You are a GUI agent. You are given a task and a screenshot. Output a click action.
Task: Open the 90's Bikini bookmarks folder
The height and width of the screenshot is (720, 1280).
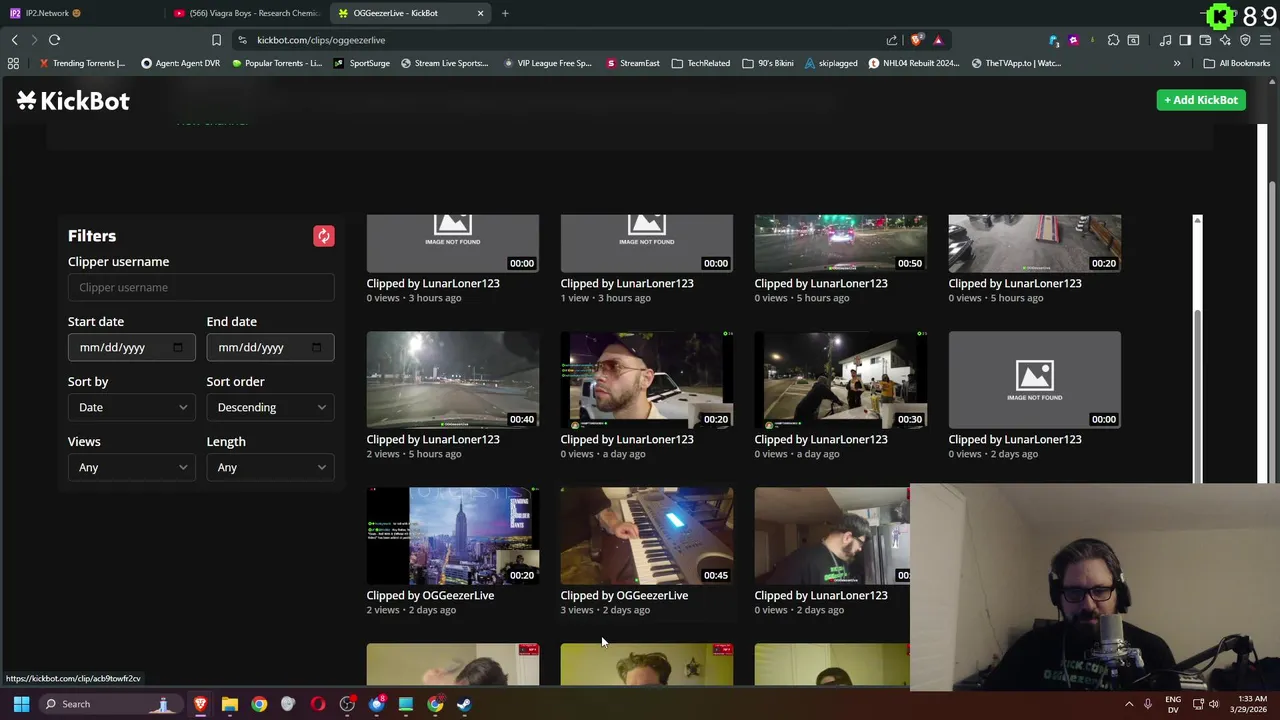click(x=768, y=63)
